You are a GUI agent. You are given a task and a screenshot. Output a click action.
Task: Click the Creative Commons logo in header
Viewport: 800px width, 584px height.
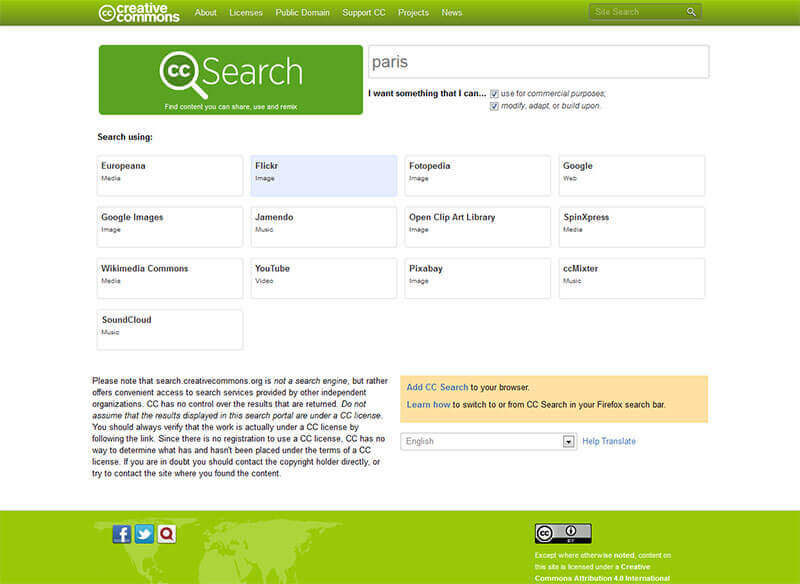139,13
